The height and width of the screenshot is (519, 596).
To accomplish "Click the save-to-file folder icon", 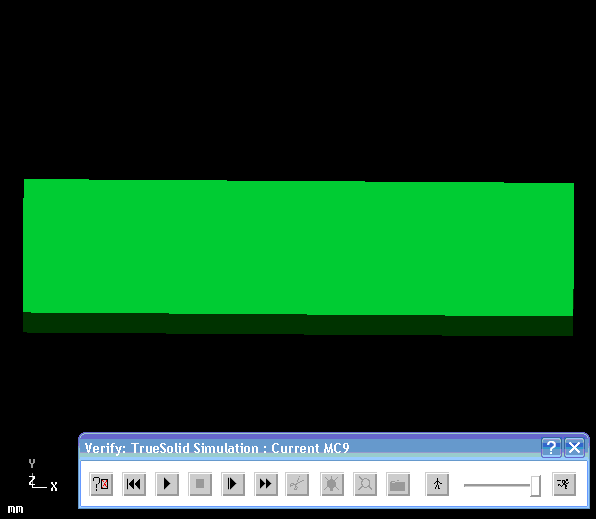I will [398, 484].
